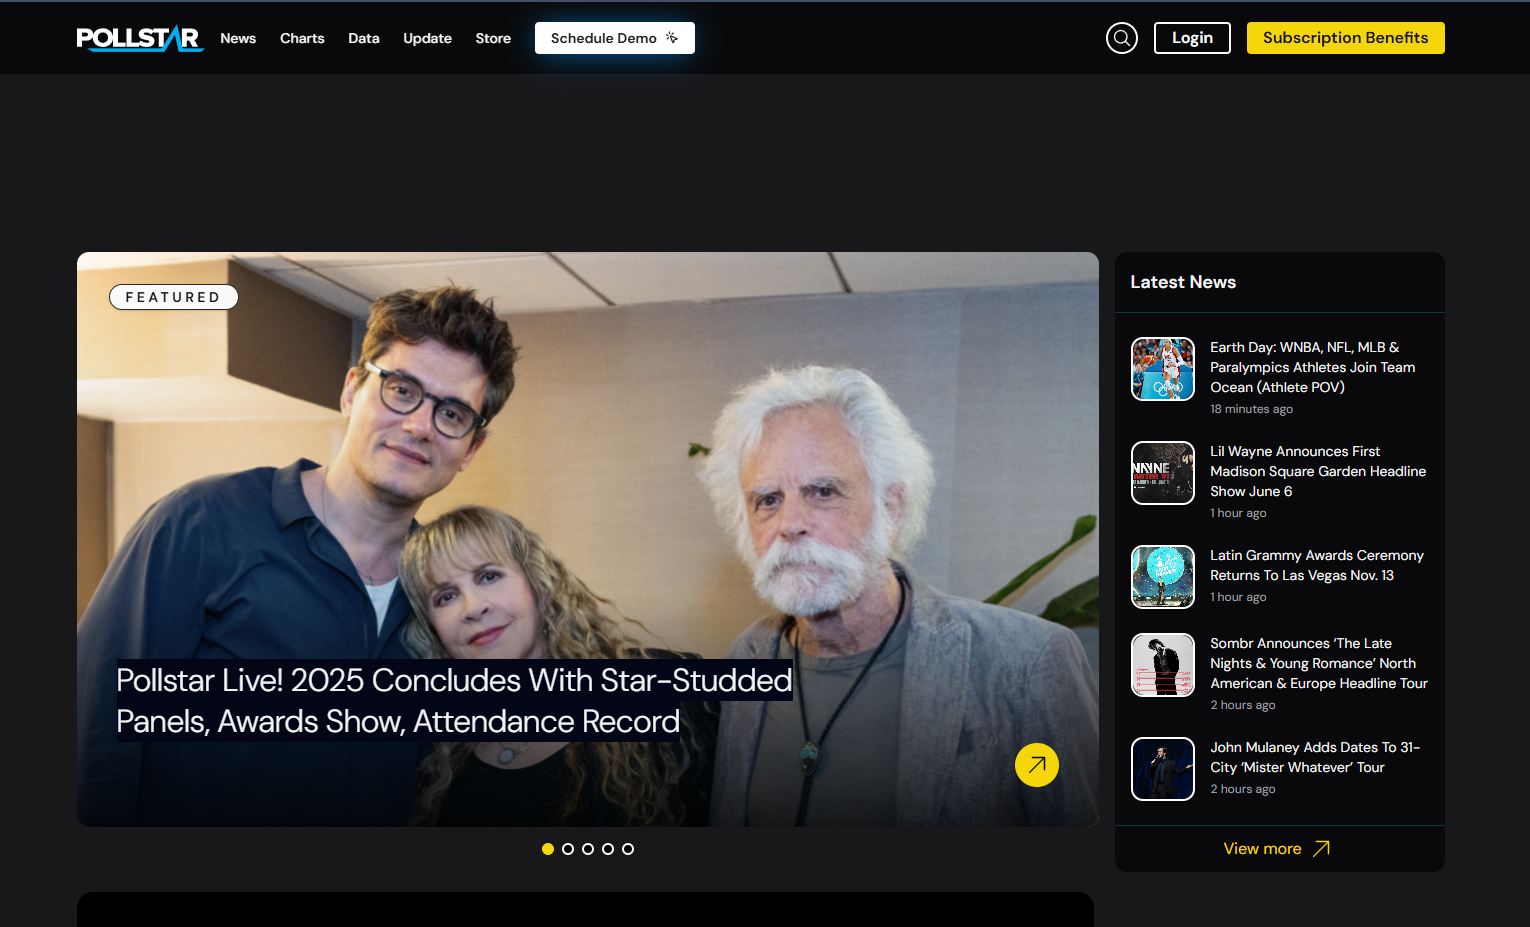Open the Update menu
The image size is (1530, 927).
point(427,38)
